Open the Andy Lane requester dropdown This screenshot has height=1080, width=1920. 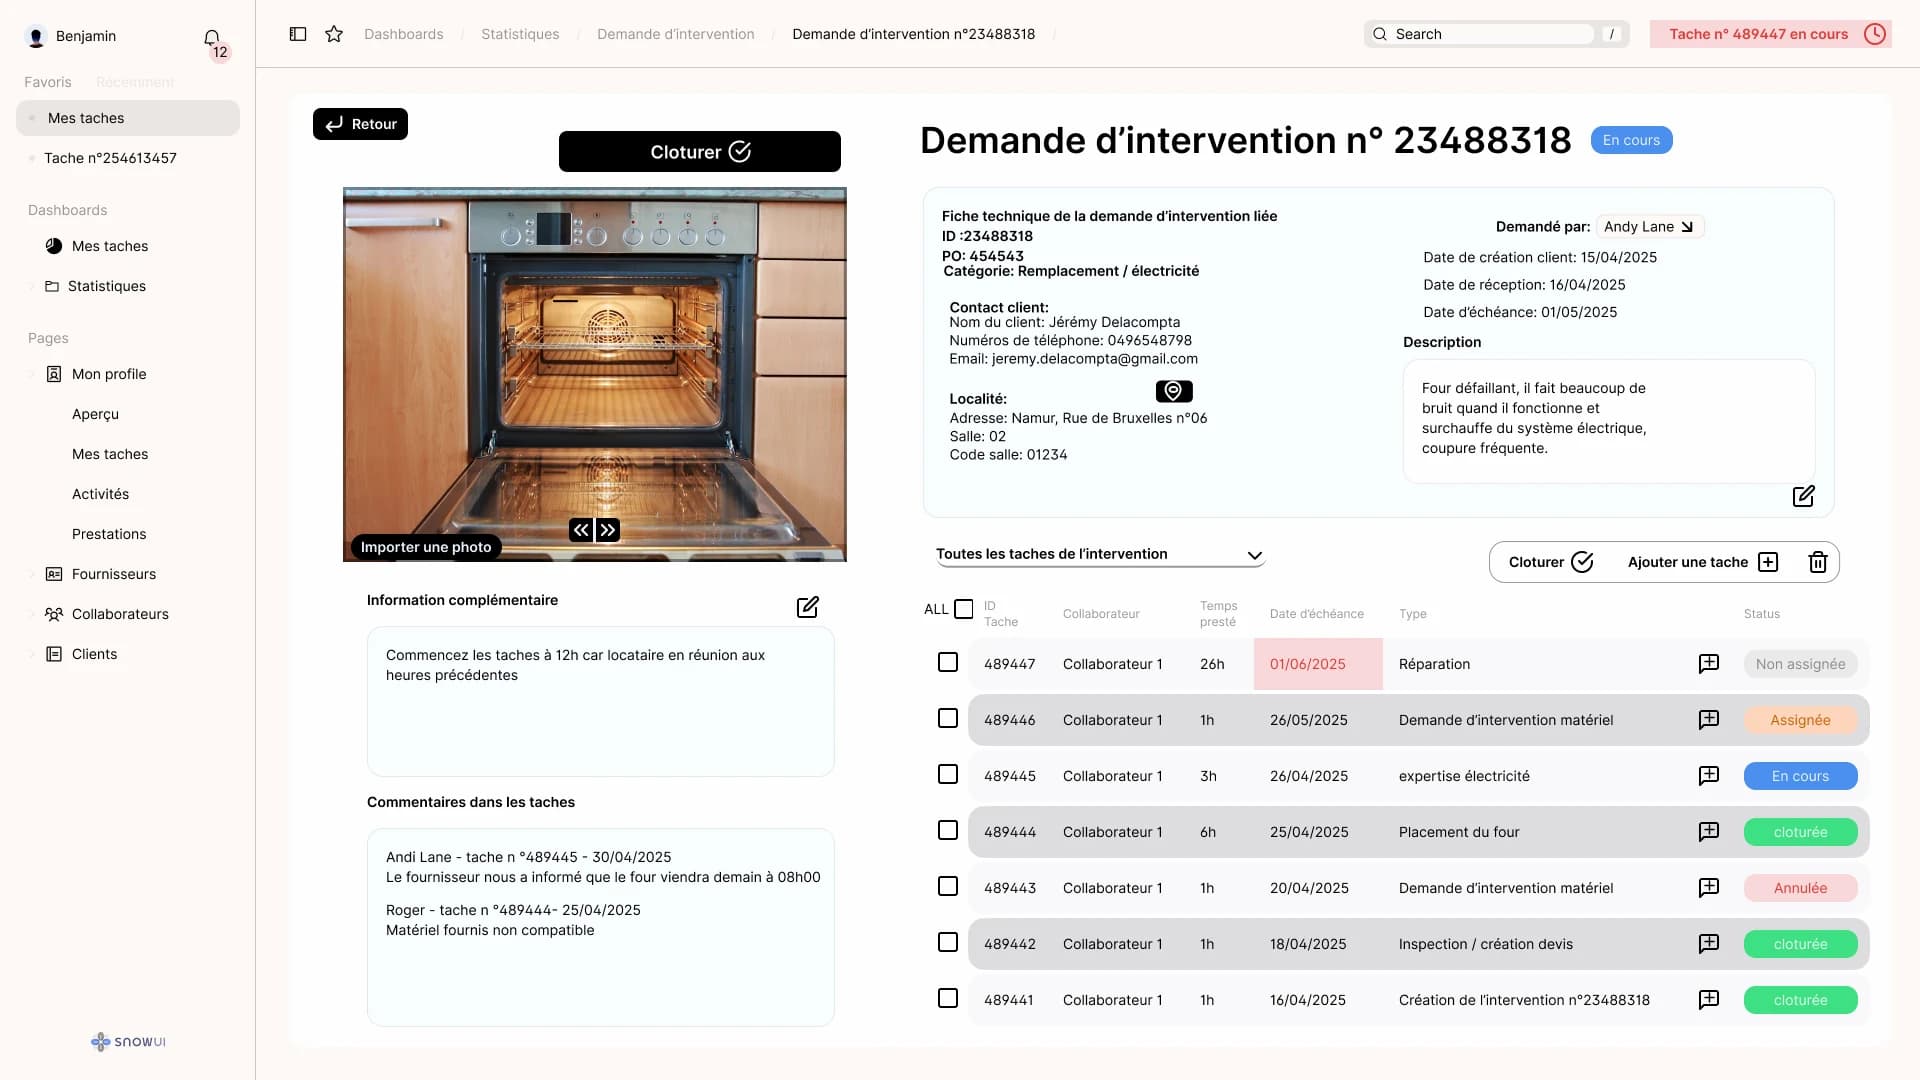click(x=1649, y=227)
